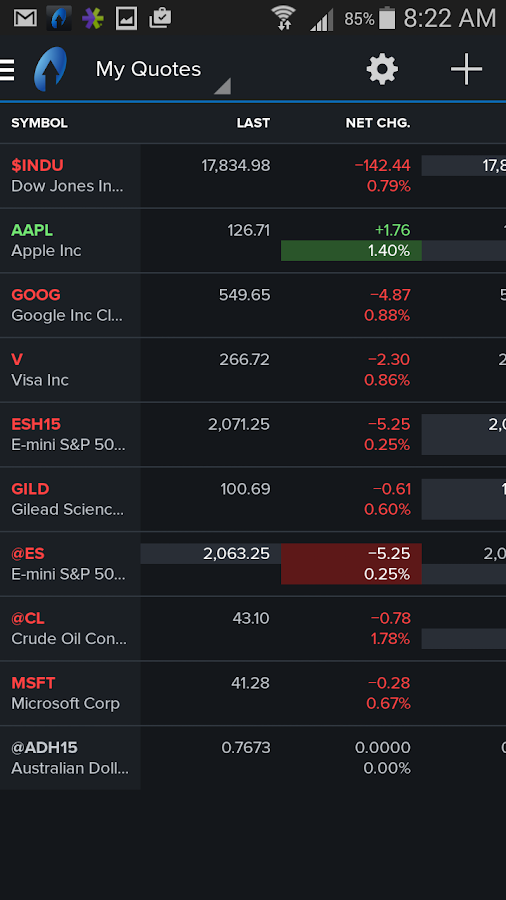Tap AAPL +1.76 net change

coord(392,230)
